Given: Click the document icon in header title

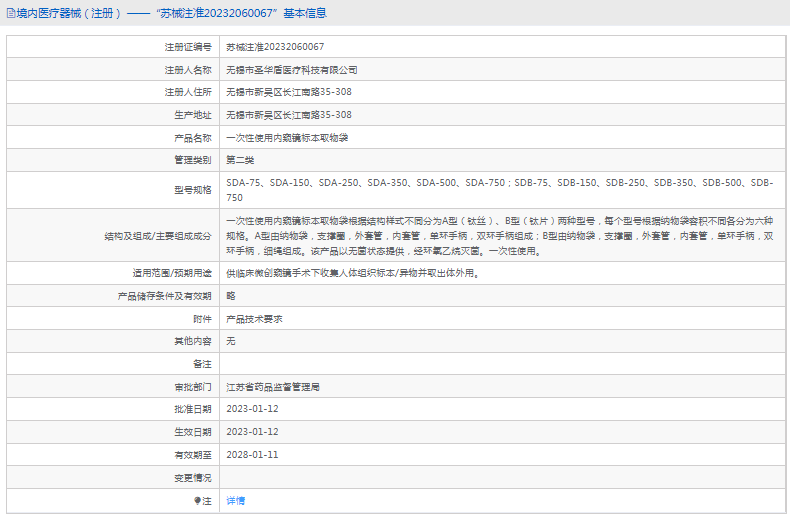Looking at the screenshot, I should tap(11, 14).
